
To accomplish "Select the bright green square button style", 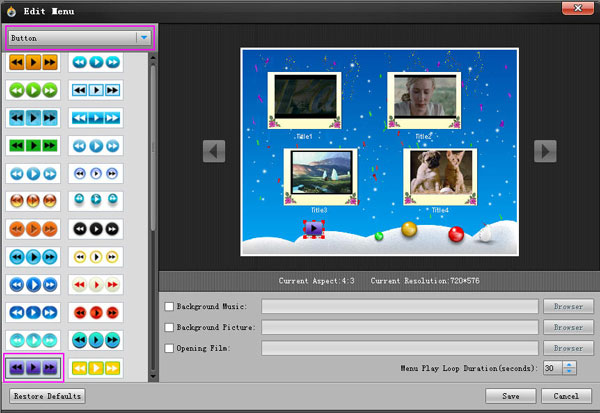I will [x=34, y=145].
